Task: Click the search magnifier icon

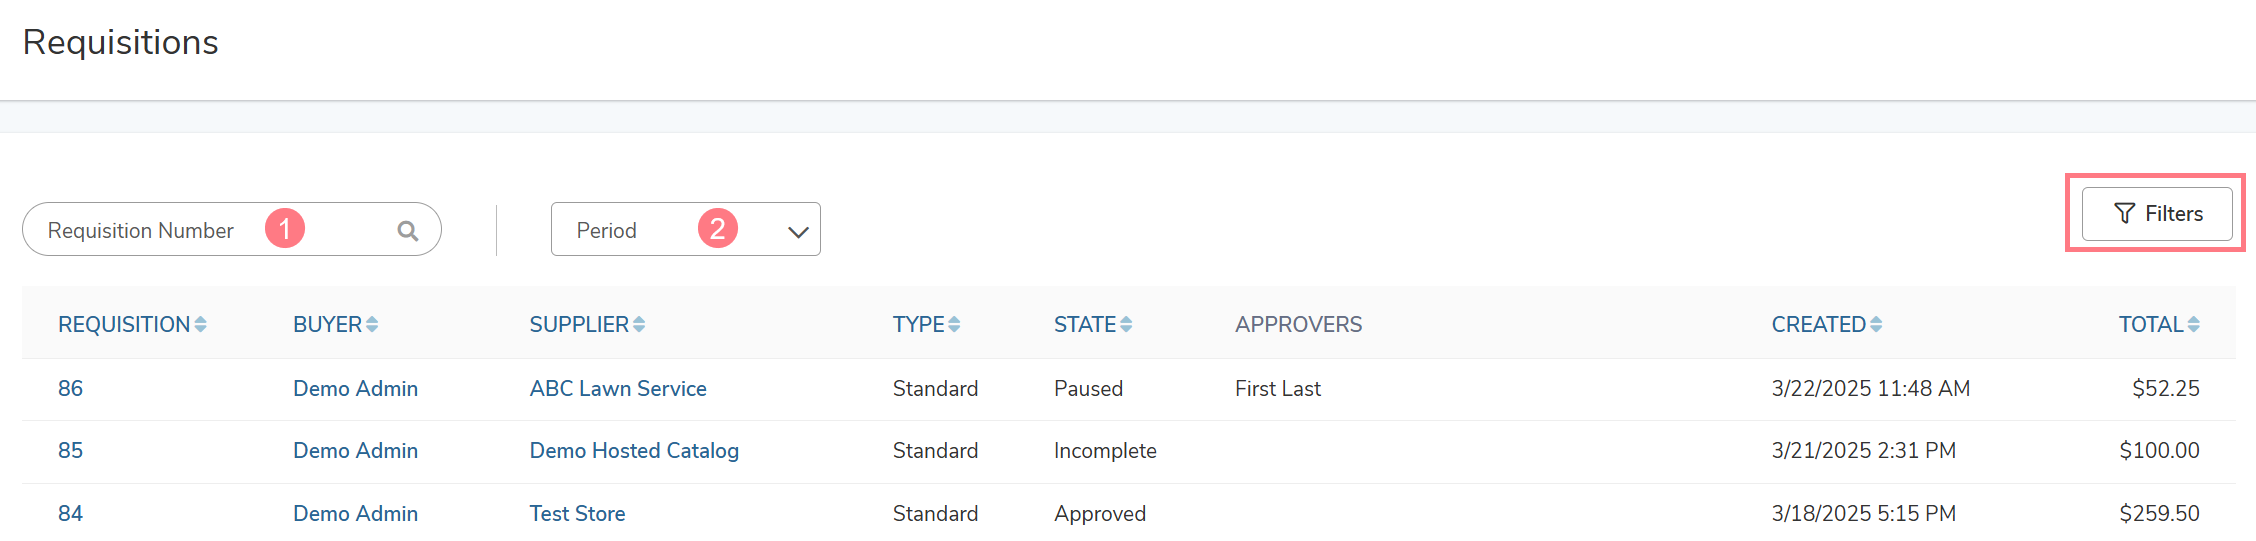Action: 407,231
